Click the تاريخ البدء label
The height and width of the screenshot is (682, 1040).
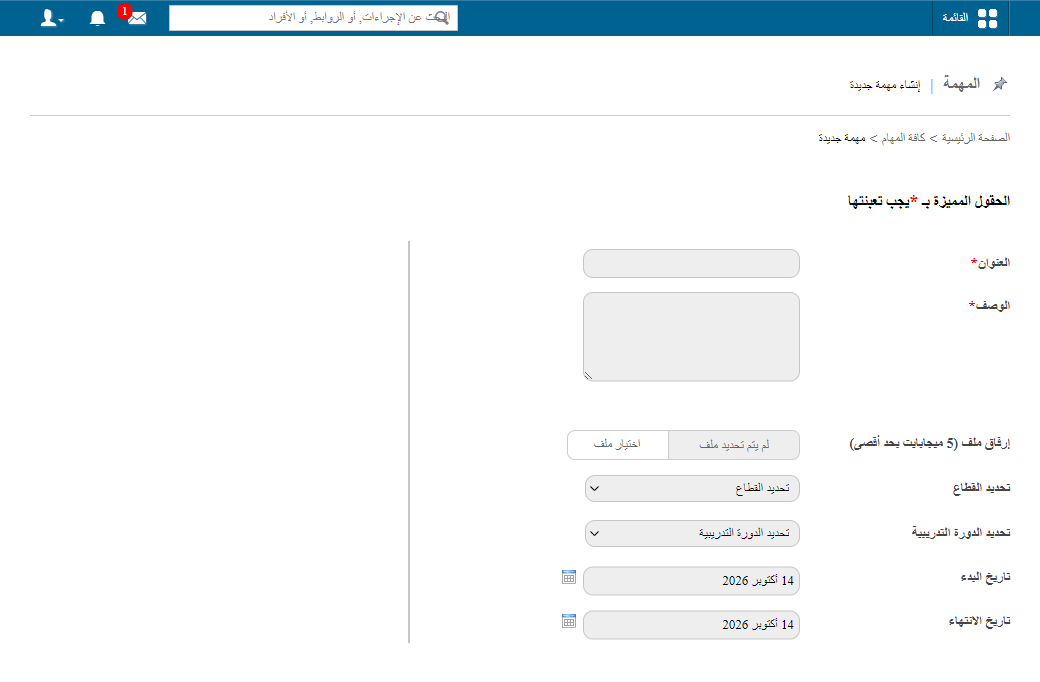click(x=986, y=577)
